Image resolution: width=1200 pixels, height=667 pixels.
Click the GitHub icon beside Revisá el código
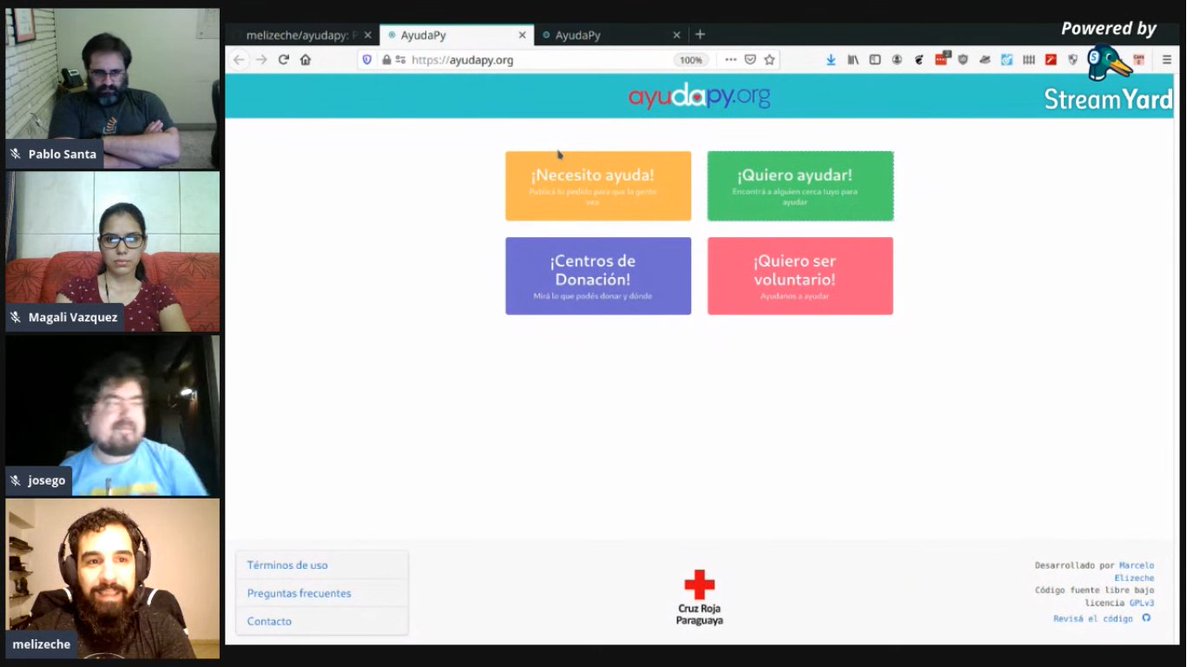click(x=1146, y=618)
